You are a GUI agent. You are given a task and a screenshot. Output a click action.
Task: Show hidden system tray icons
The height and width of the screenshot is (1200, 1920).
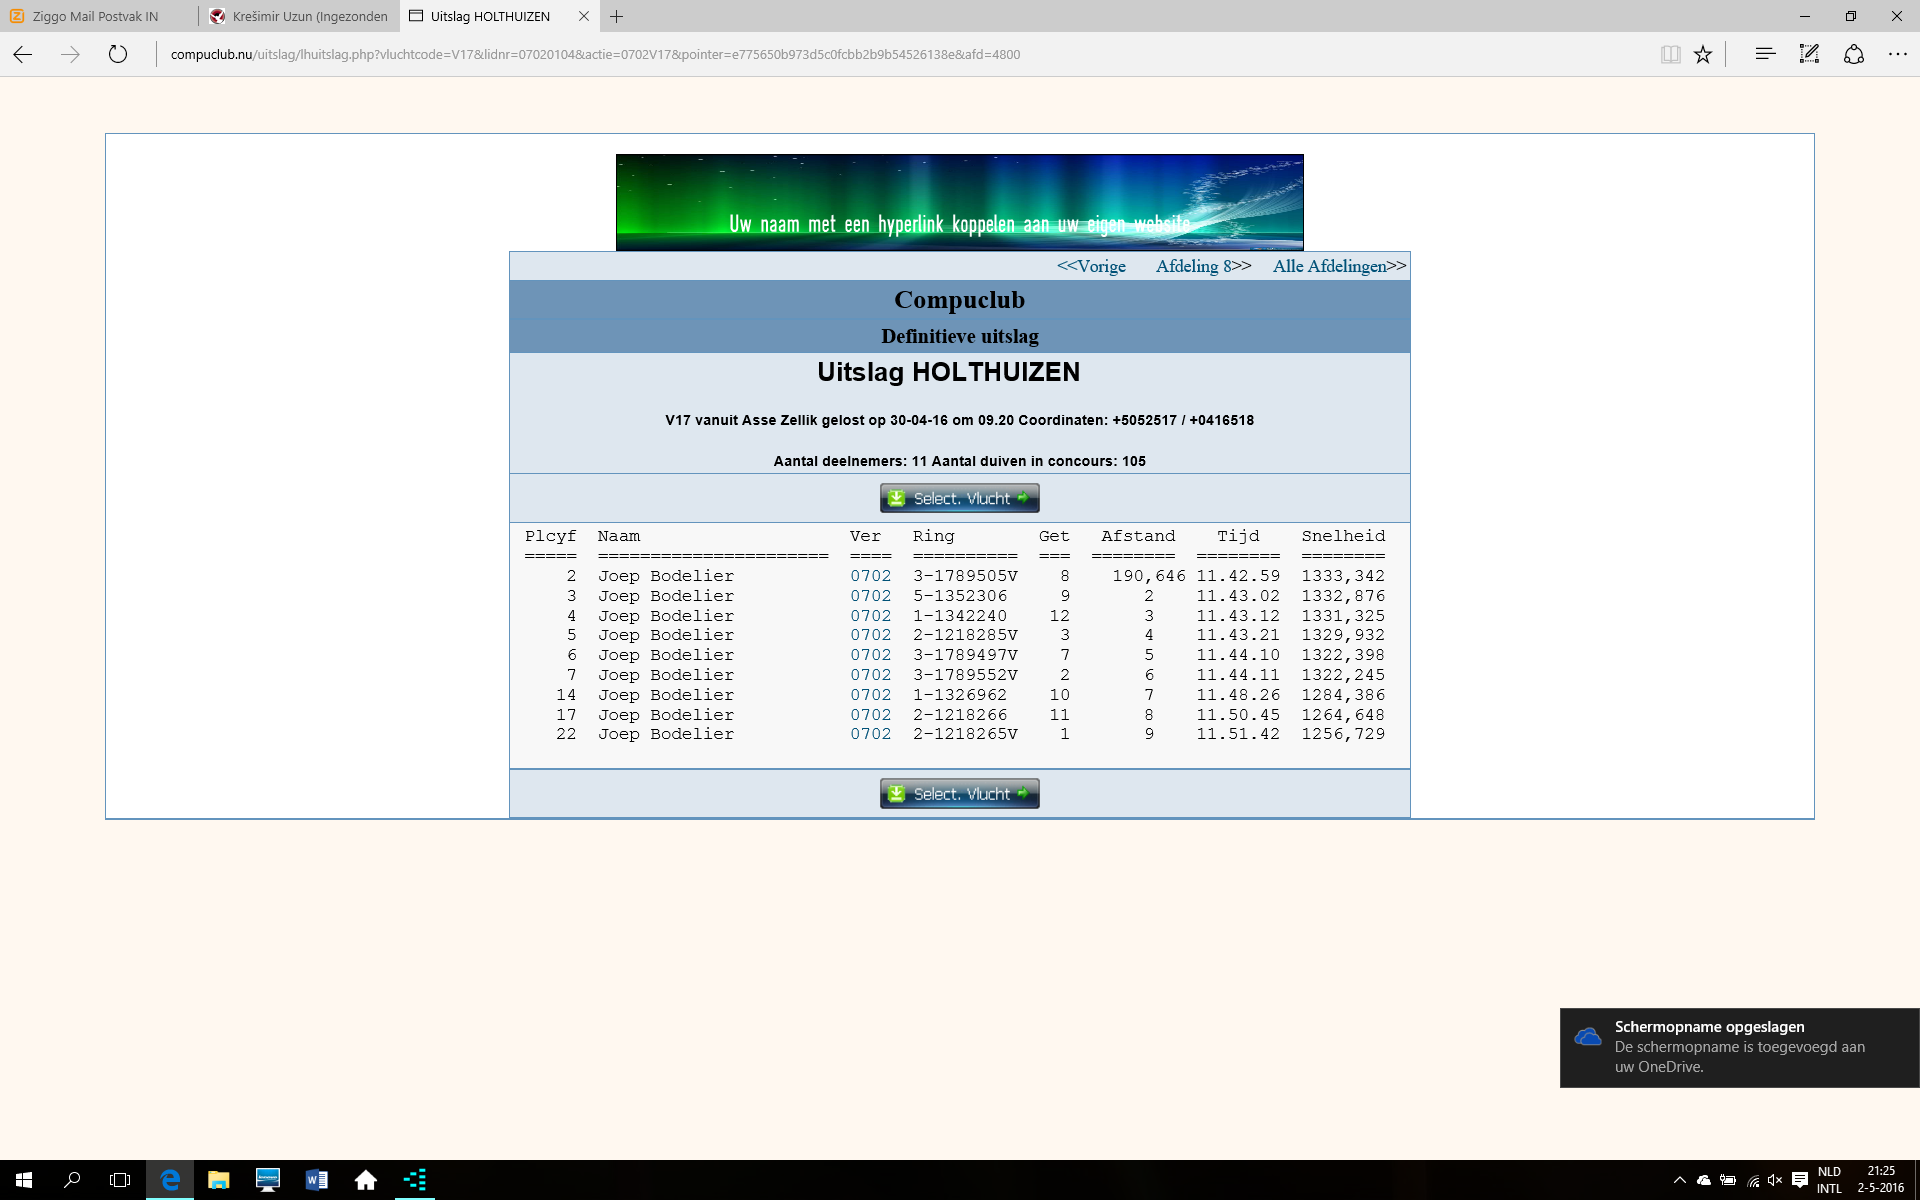click(x=1680, y=1180)
